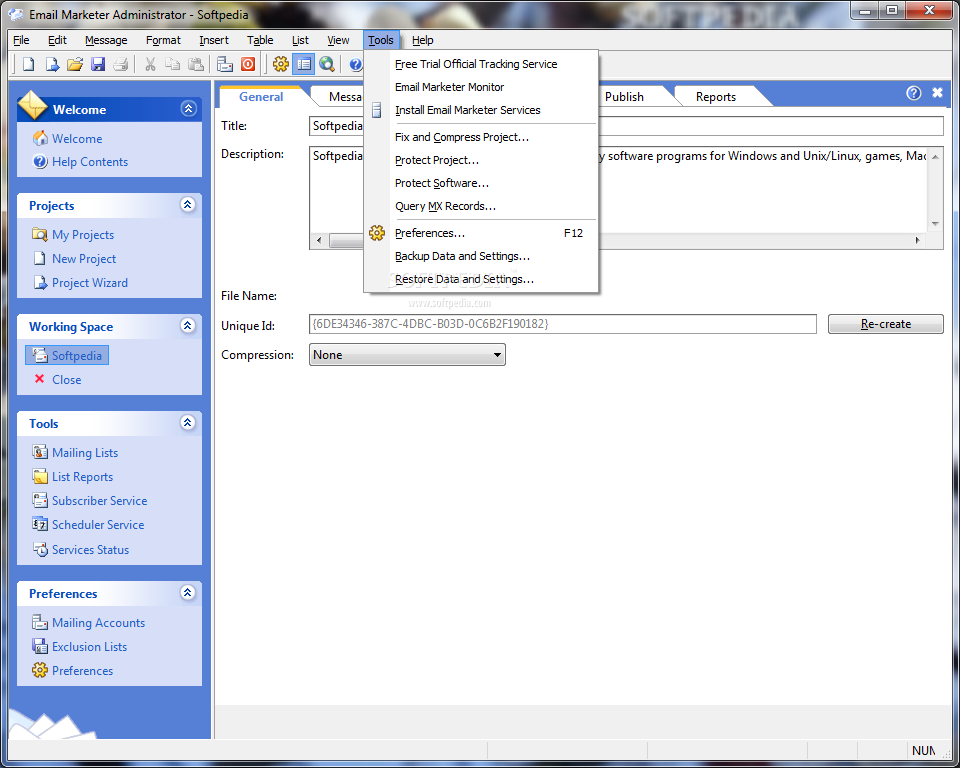Image resolution: width=960 pixels, height=768 pixels.
Task: Choose Restore Data and Settings
Action: [x=481, y=279]
